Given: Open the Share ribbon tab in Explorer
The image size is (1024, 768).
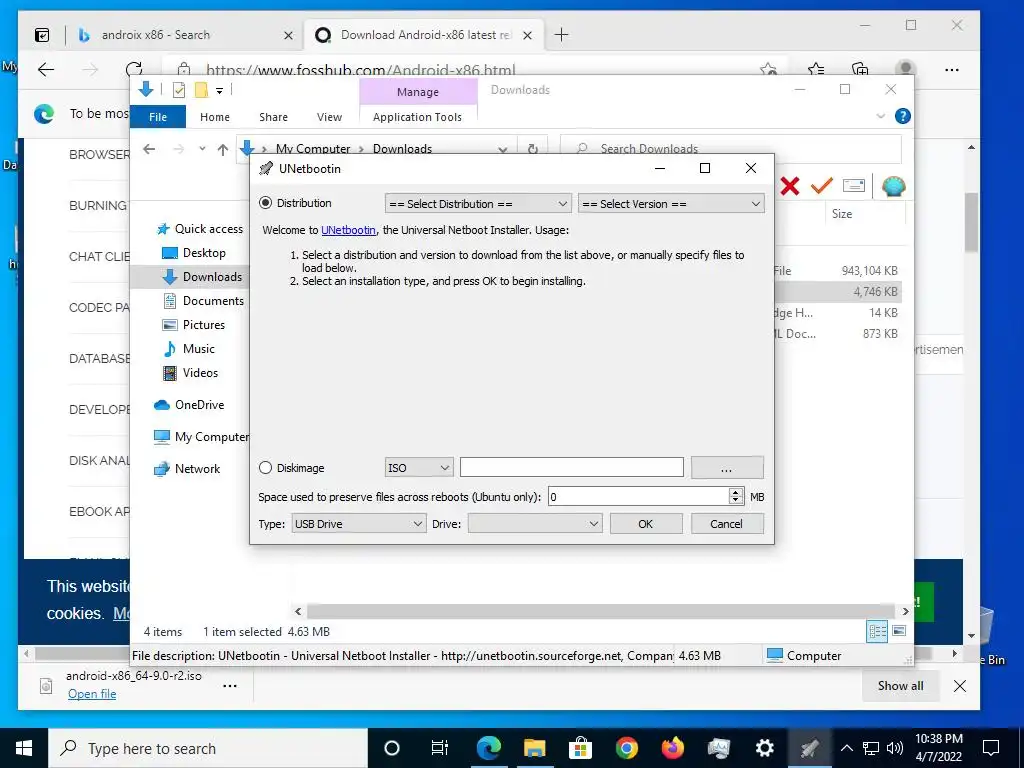Looking at the screenshot, I should tap(273, 117).
